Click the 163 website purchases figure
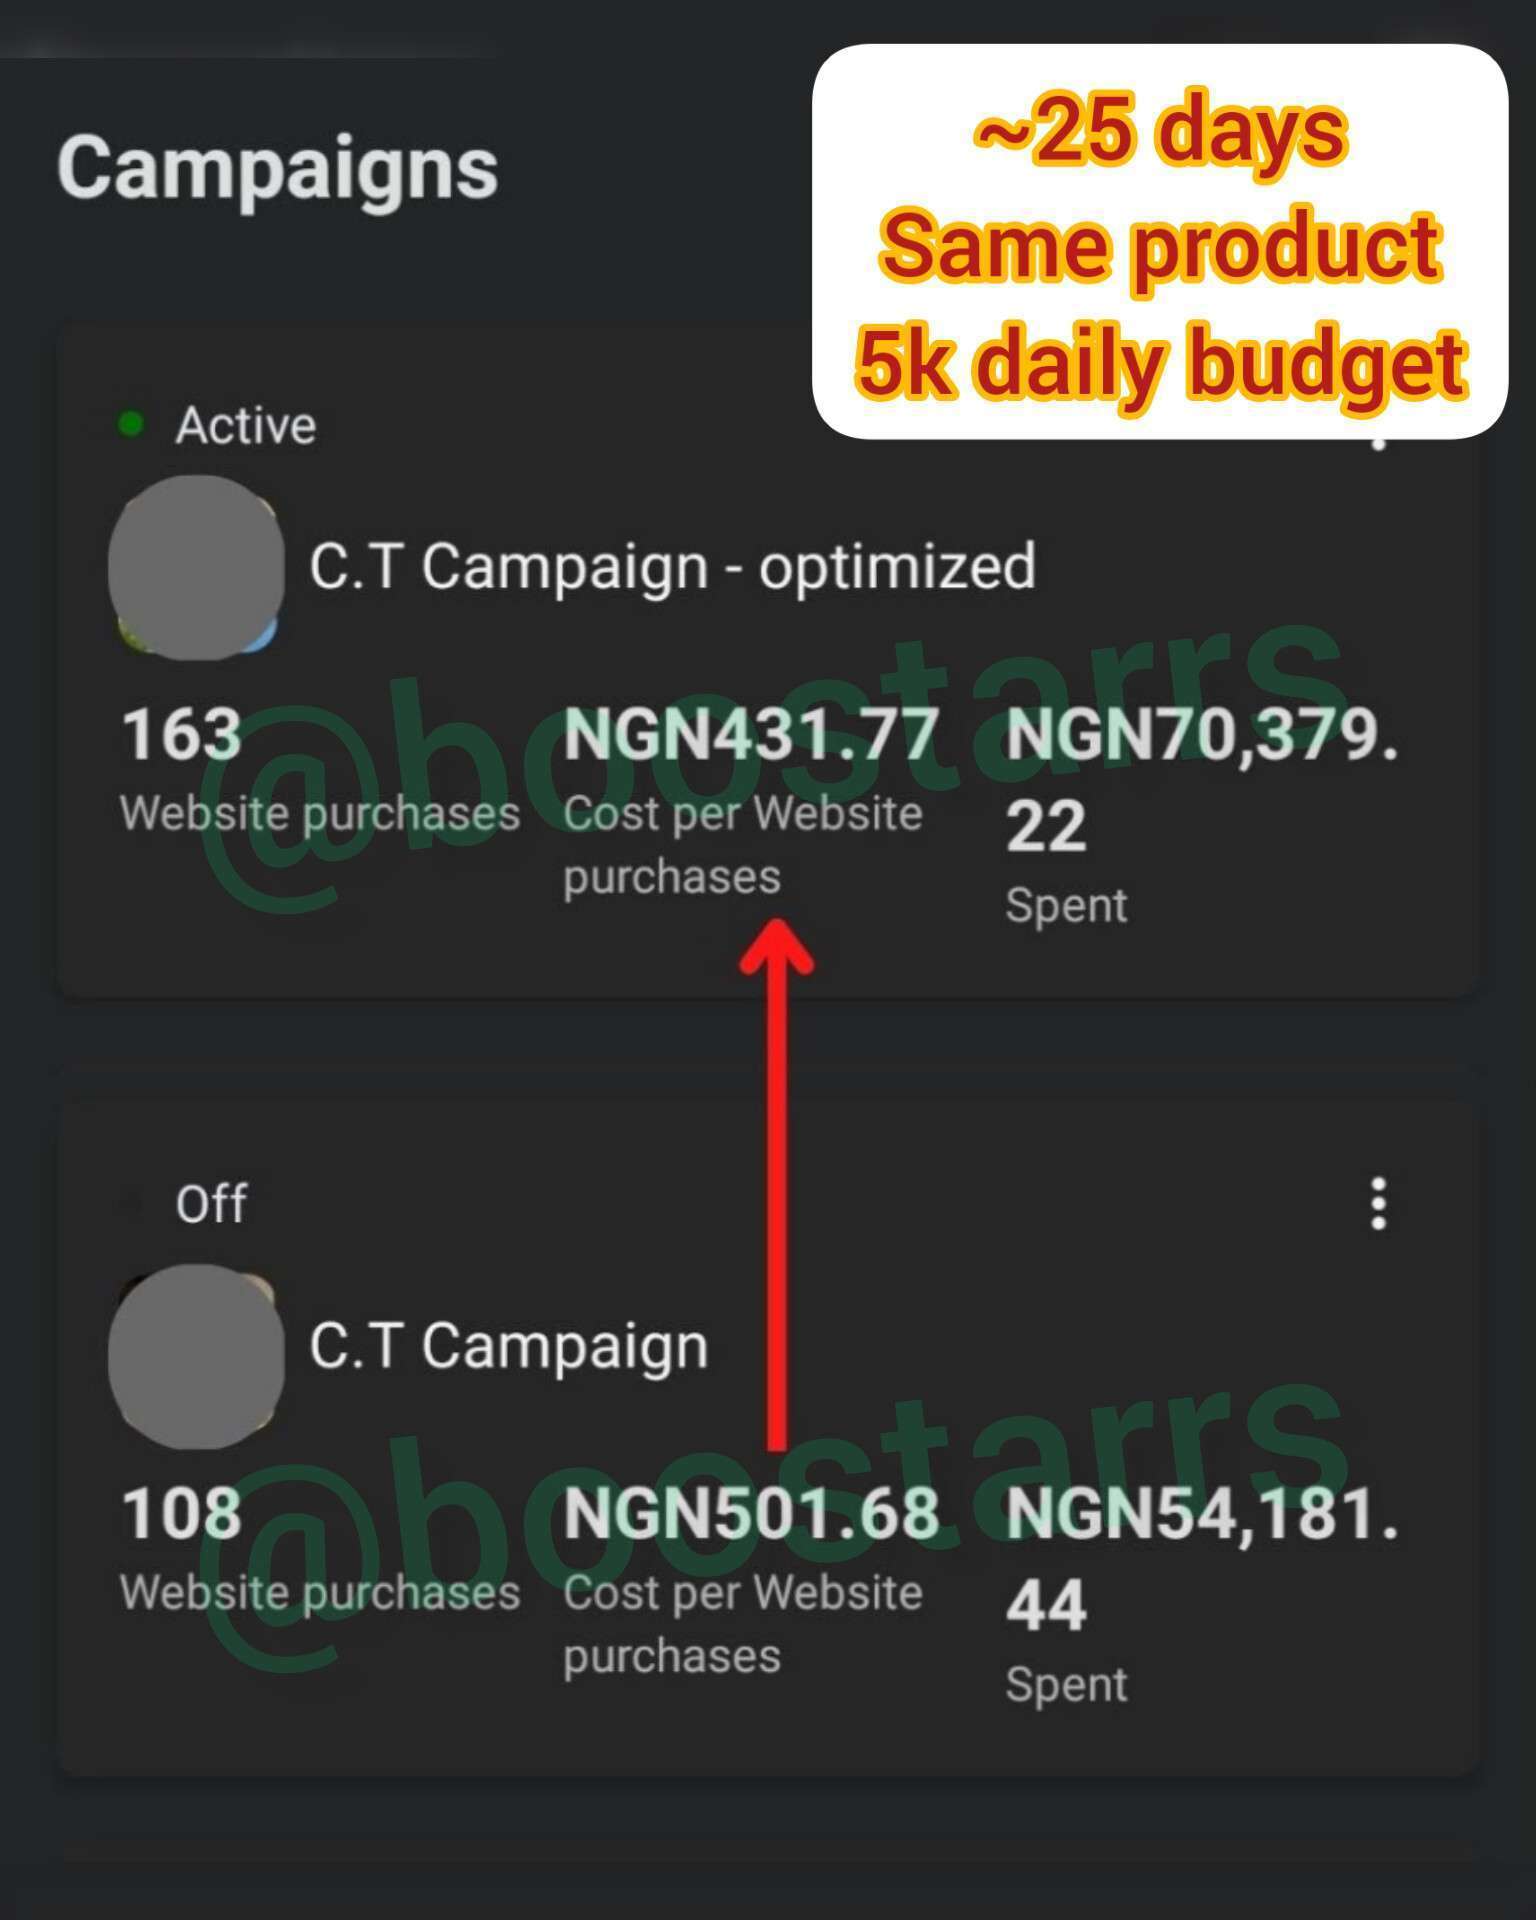This screenshot has width=1536, height=1920. click(x=181, y=734)
